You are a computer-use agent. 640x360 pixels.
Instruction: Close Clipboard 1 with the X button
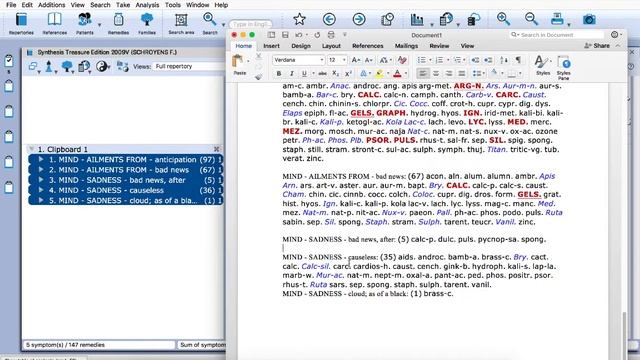click(x=216, y=149)
